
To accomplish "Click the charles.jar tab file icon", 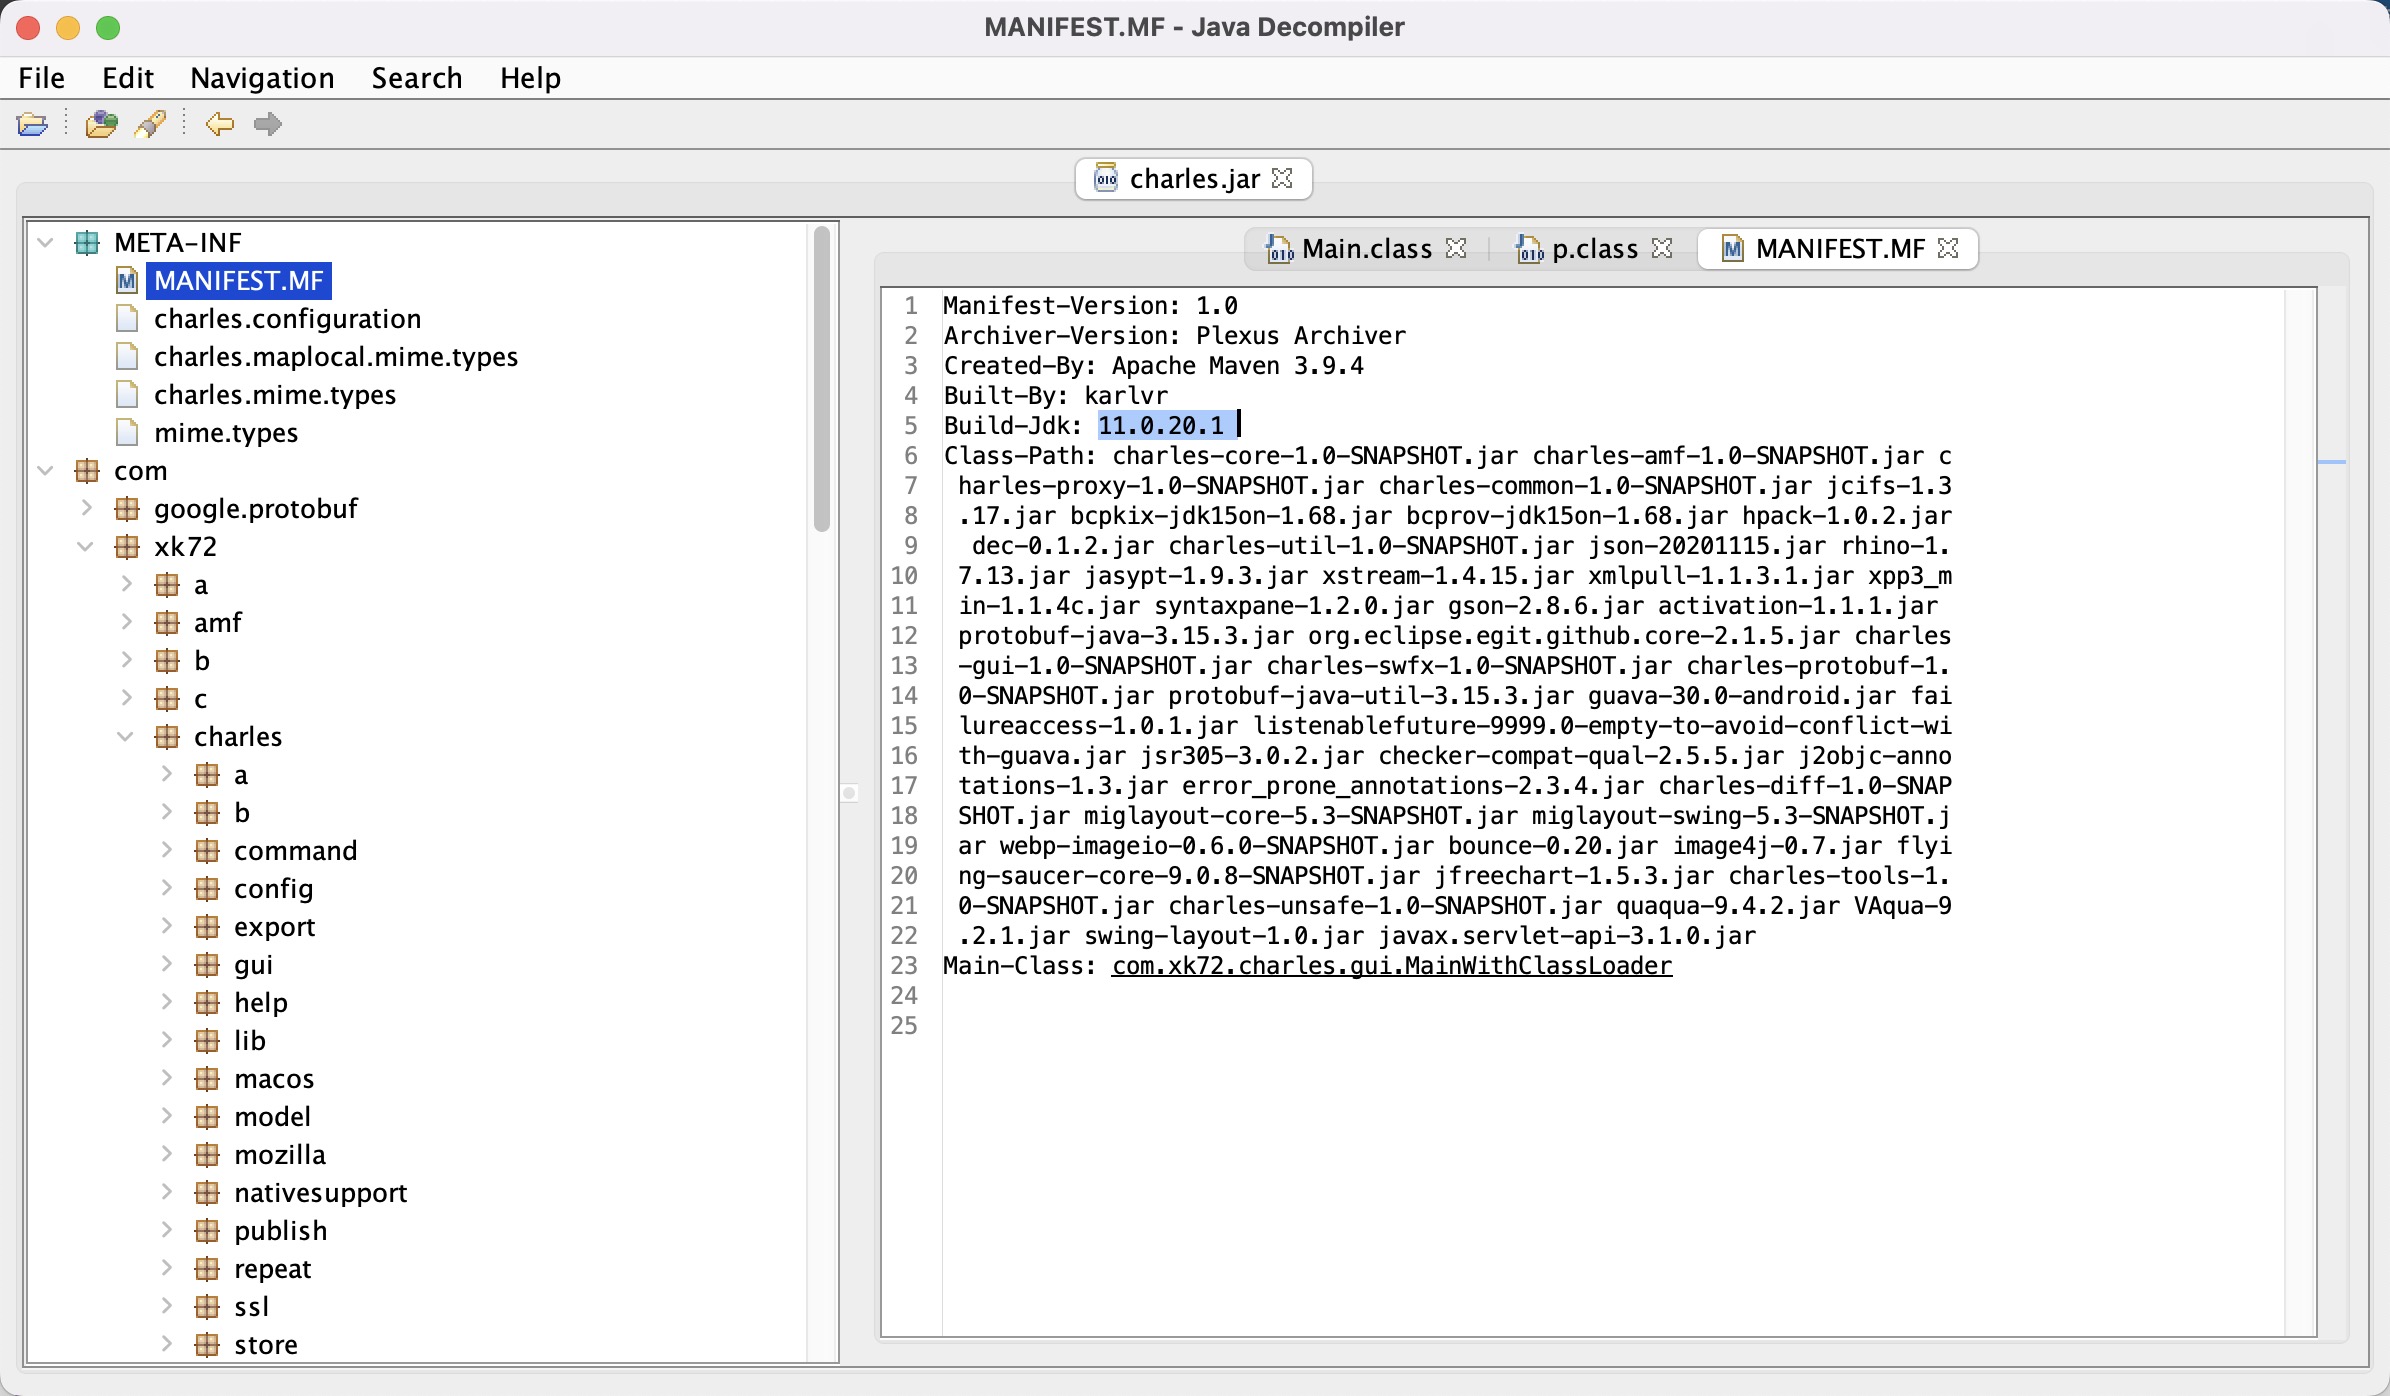I will (x=1106, y=178).
